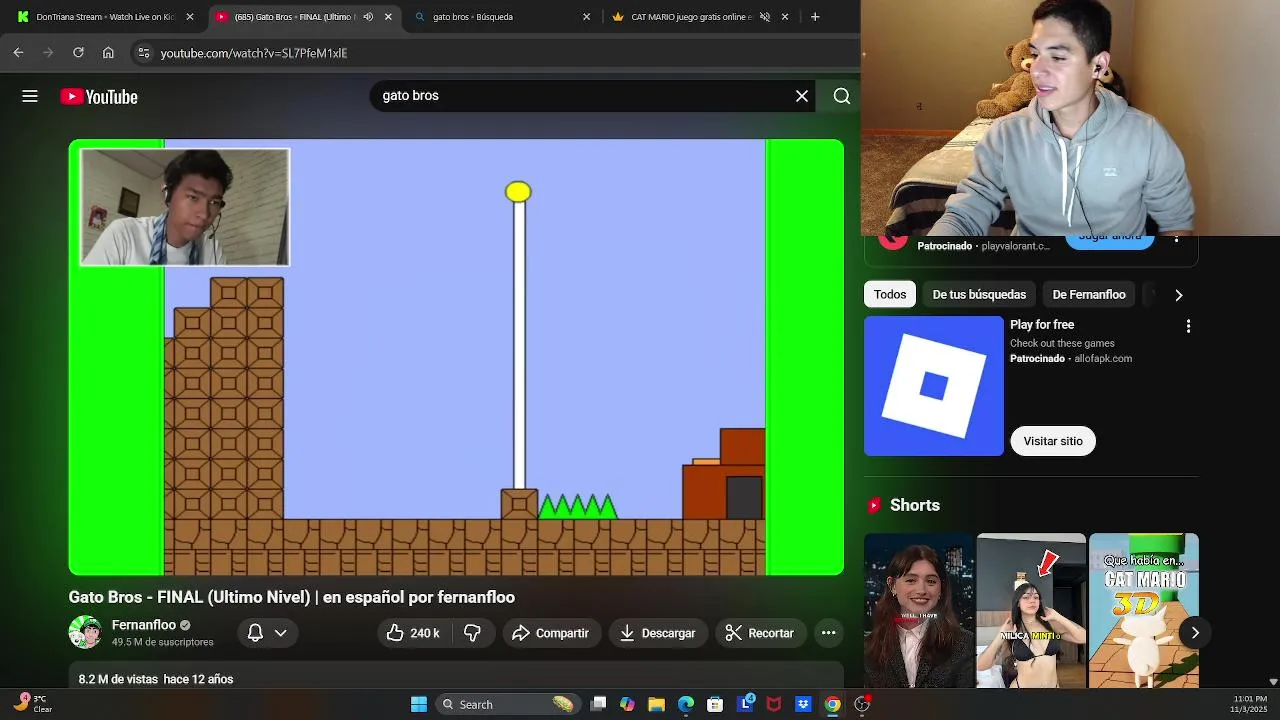Open more actions three-dot menu under video

[x=828, y=633]
